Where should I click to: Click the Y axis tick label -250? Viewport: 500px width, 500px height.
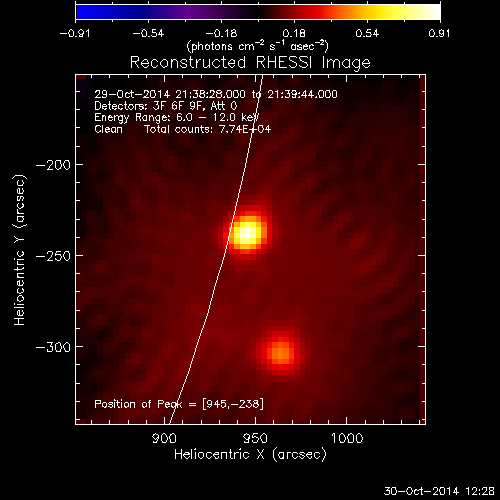(53, 256)
